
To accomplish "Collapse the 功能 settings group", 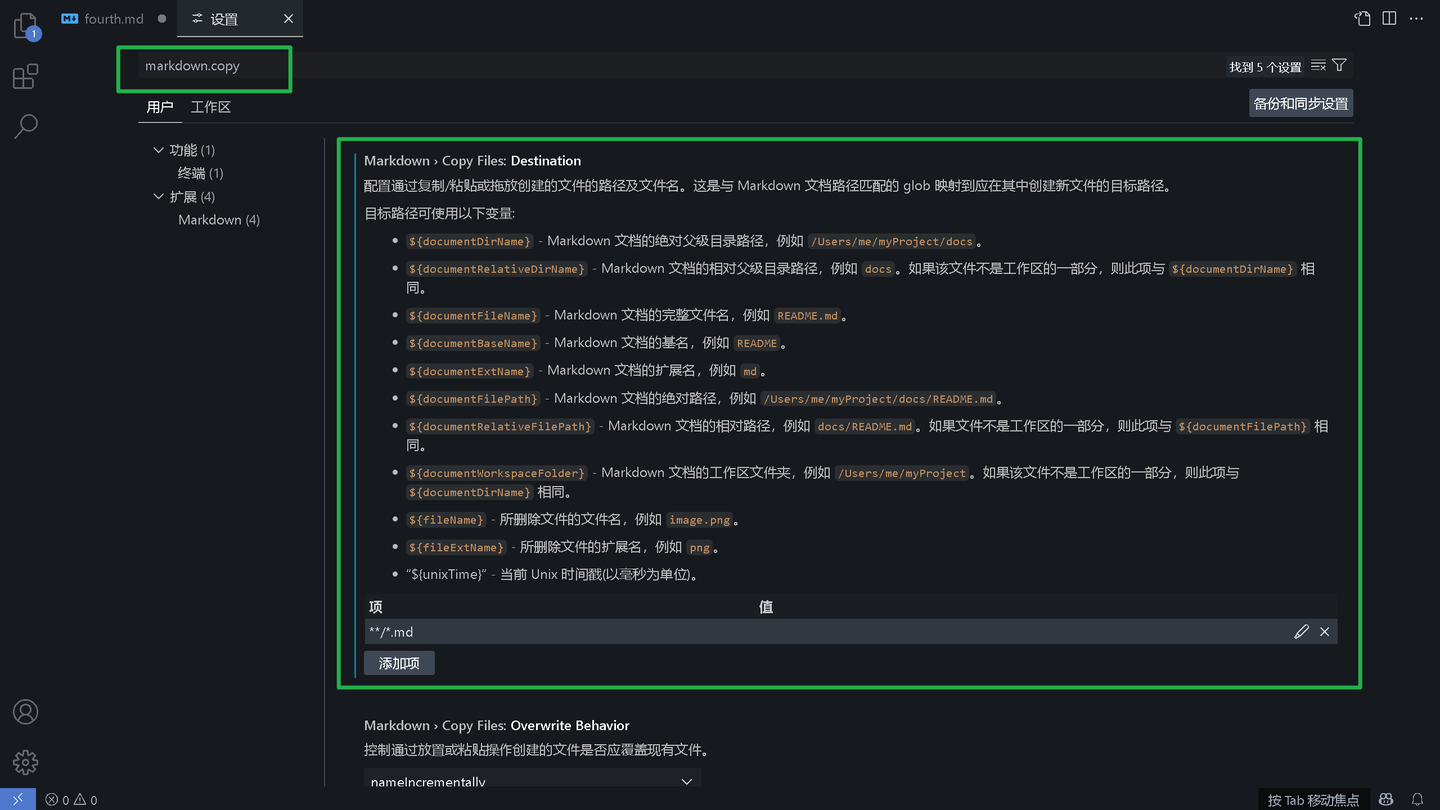I will [159, 149].
